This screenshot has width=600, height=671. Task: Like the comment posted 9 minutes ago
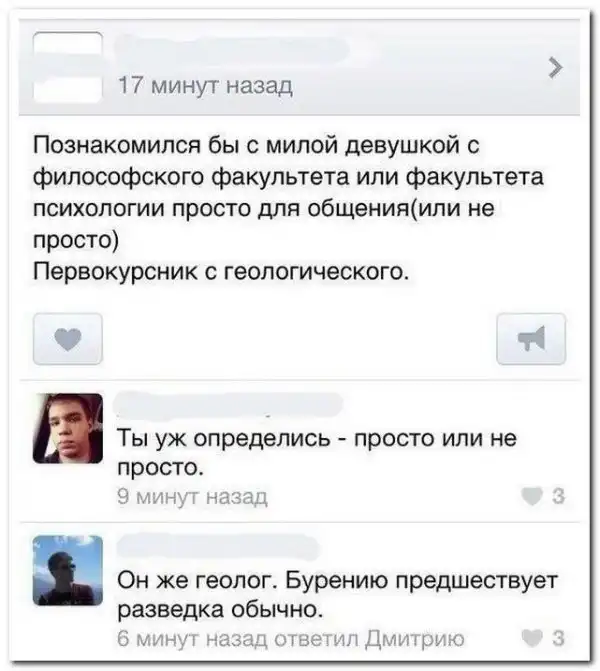pos(532,497)
